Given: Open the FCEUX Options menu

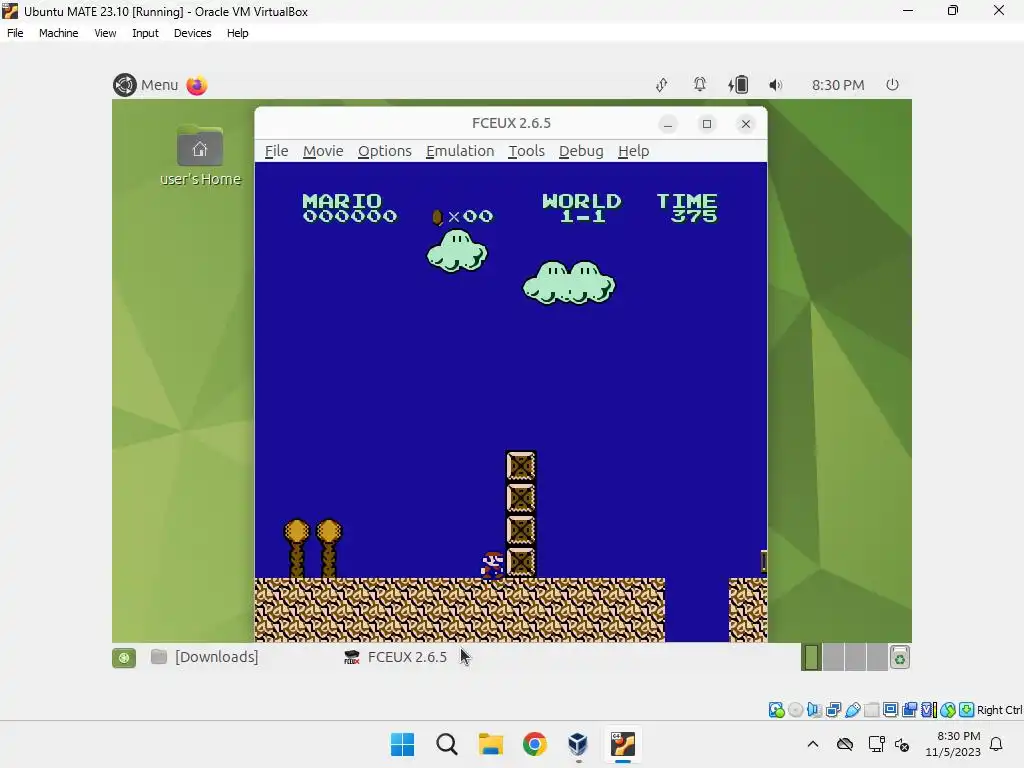Looking at the screenshot, I should [385, 151].
